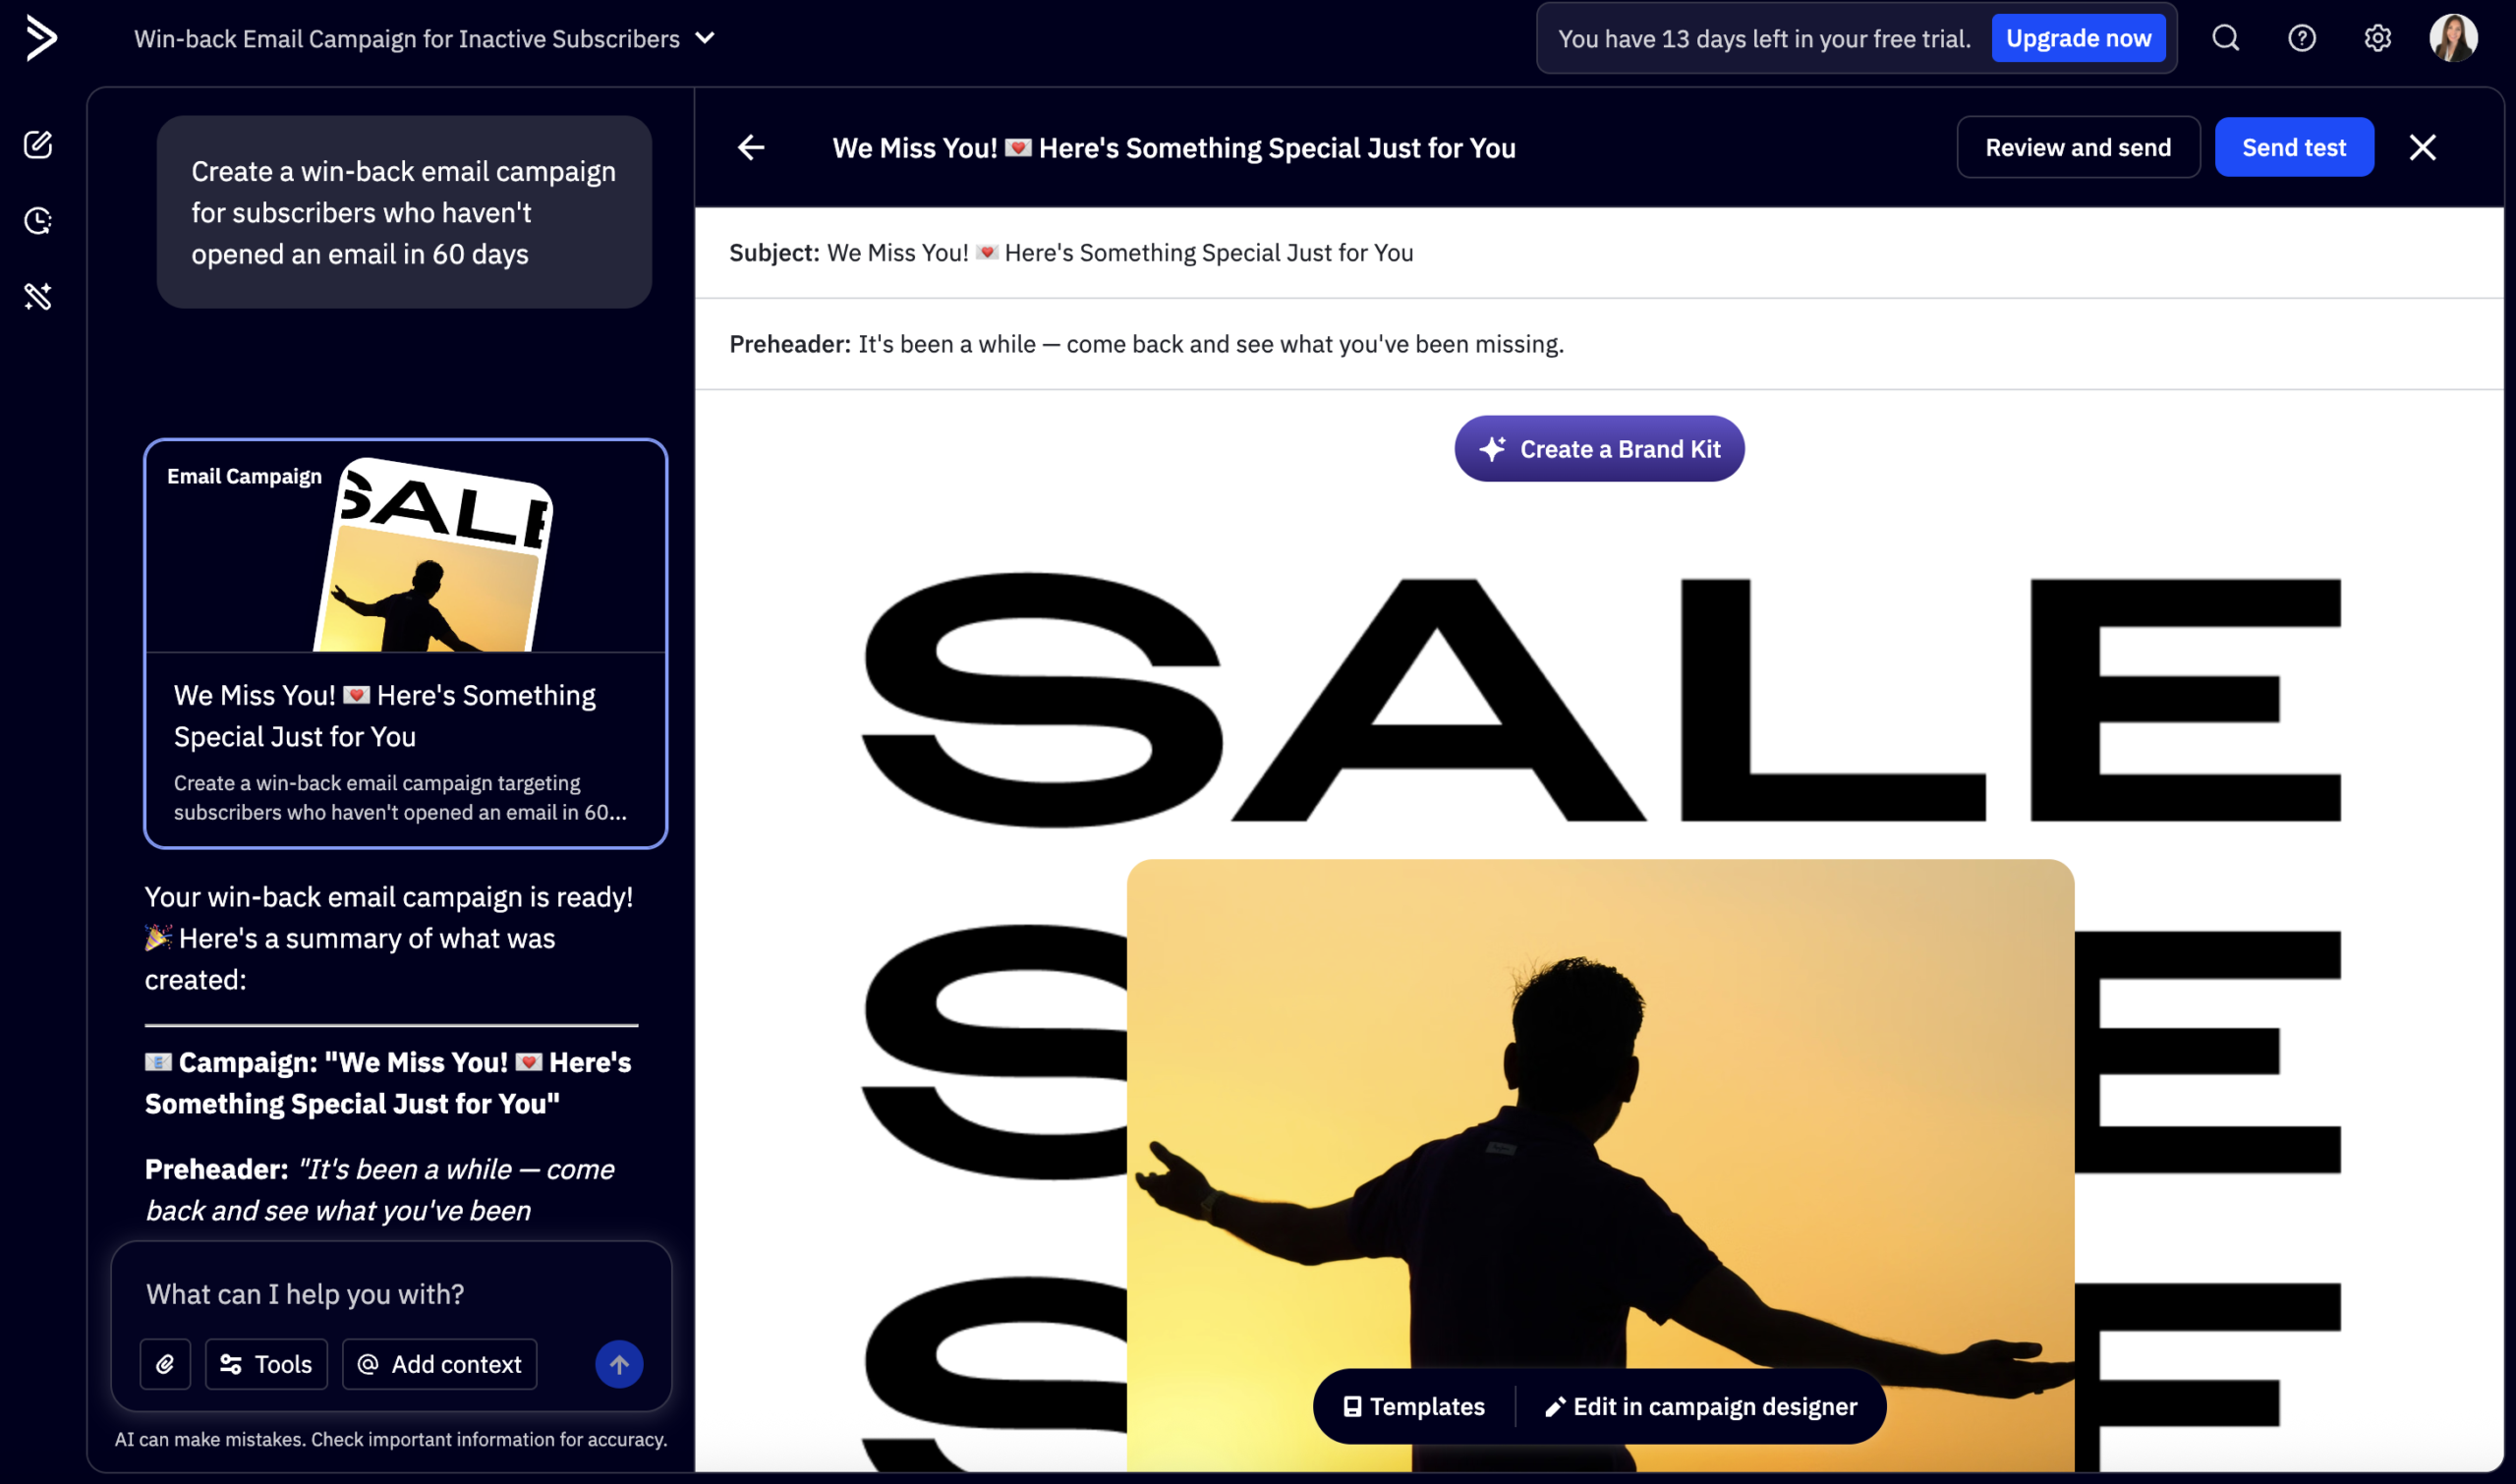Screen dimensions: 2516x1484
Task: Click the bold Campaign summary heading
Action: pyautogui.click(x=390, y=1083)
